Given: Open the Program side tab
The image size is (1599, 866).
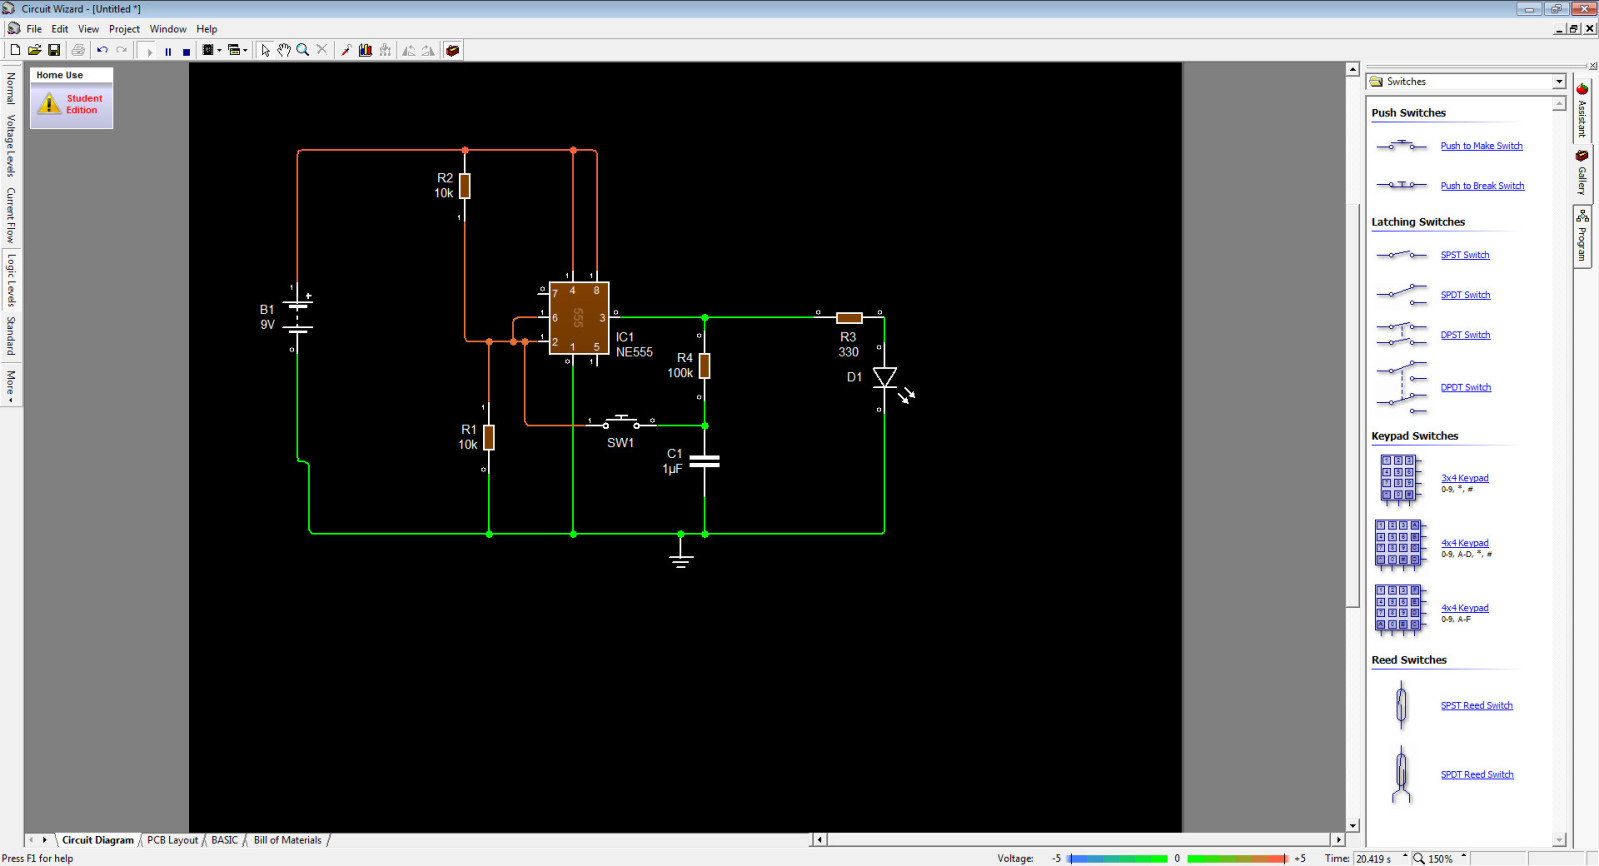Looking at the screenshot, I should tap(1582, 237).
